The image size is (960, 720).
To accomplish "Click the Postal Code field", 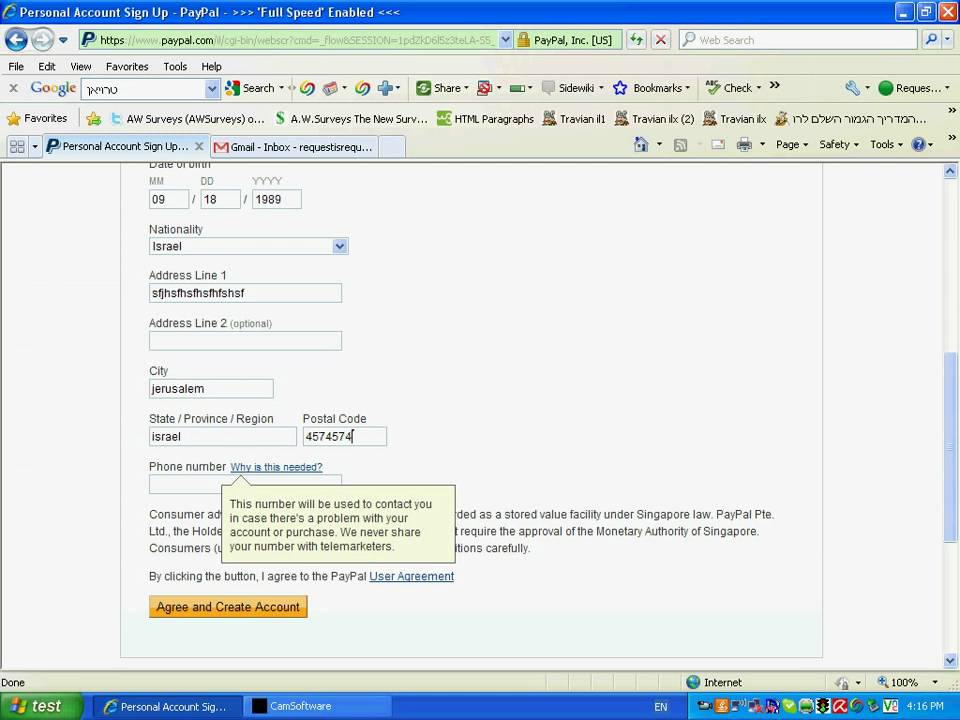I will coord(345,436).
